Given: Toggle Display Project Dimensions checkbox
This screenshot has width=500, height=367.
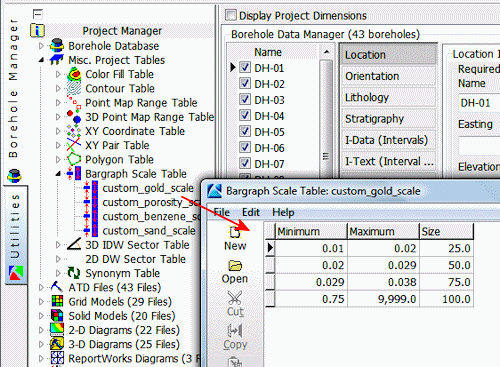Looking at the screenshot, I should 231,15.
